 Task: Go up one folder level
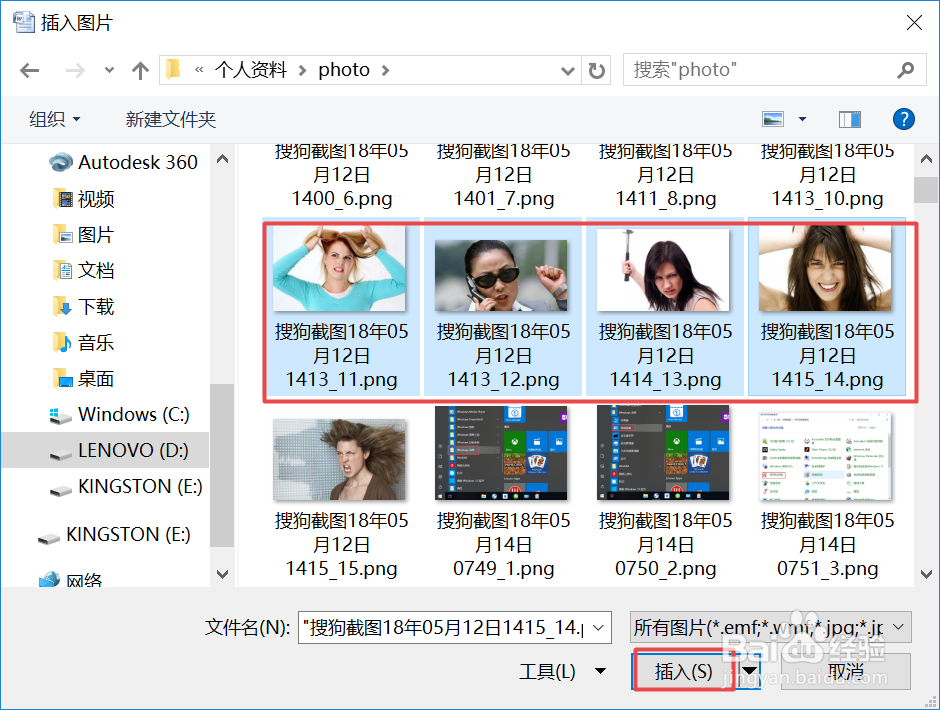[138, 69]
